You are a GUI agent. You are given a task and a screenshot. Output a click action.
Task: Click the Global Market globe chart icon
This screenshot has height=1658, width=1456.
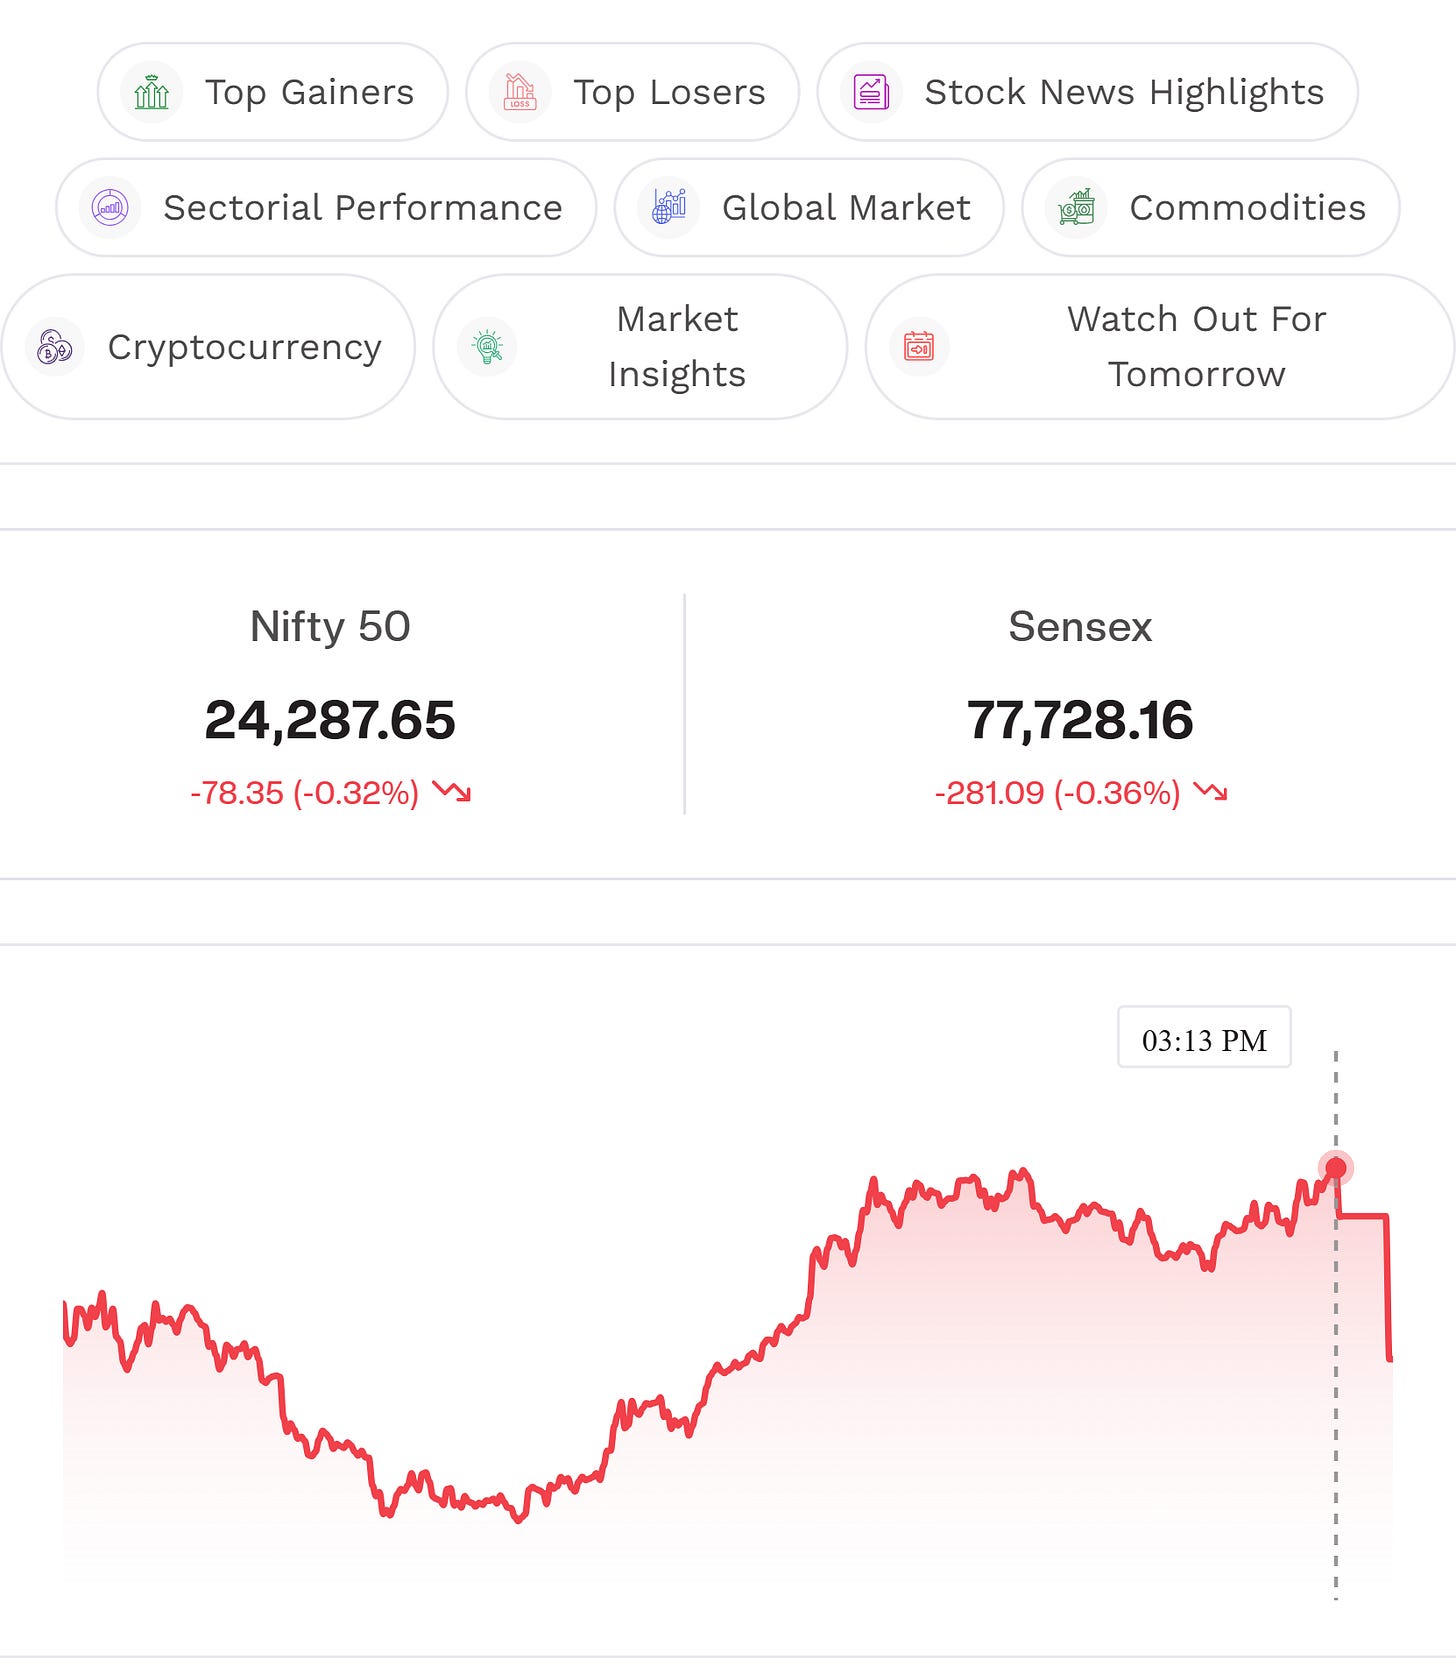pyautogui.click(x=668, y=208)
